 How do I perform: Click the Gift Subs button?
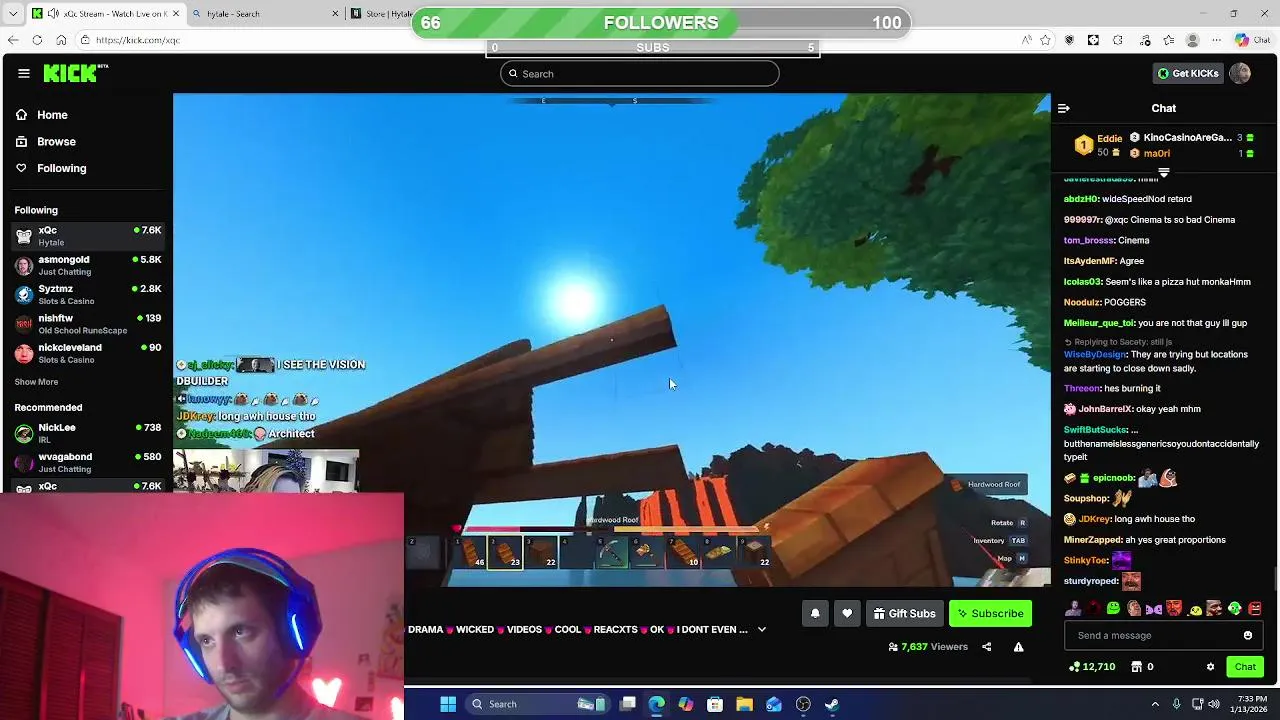[x=904, y=614]
